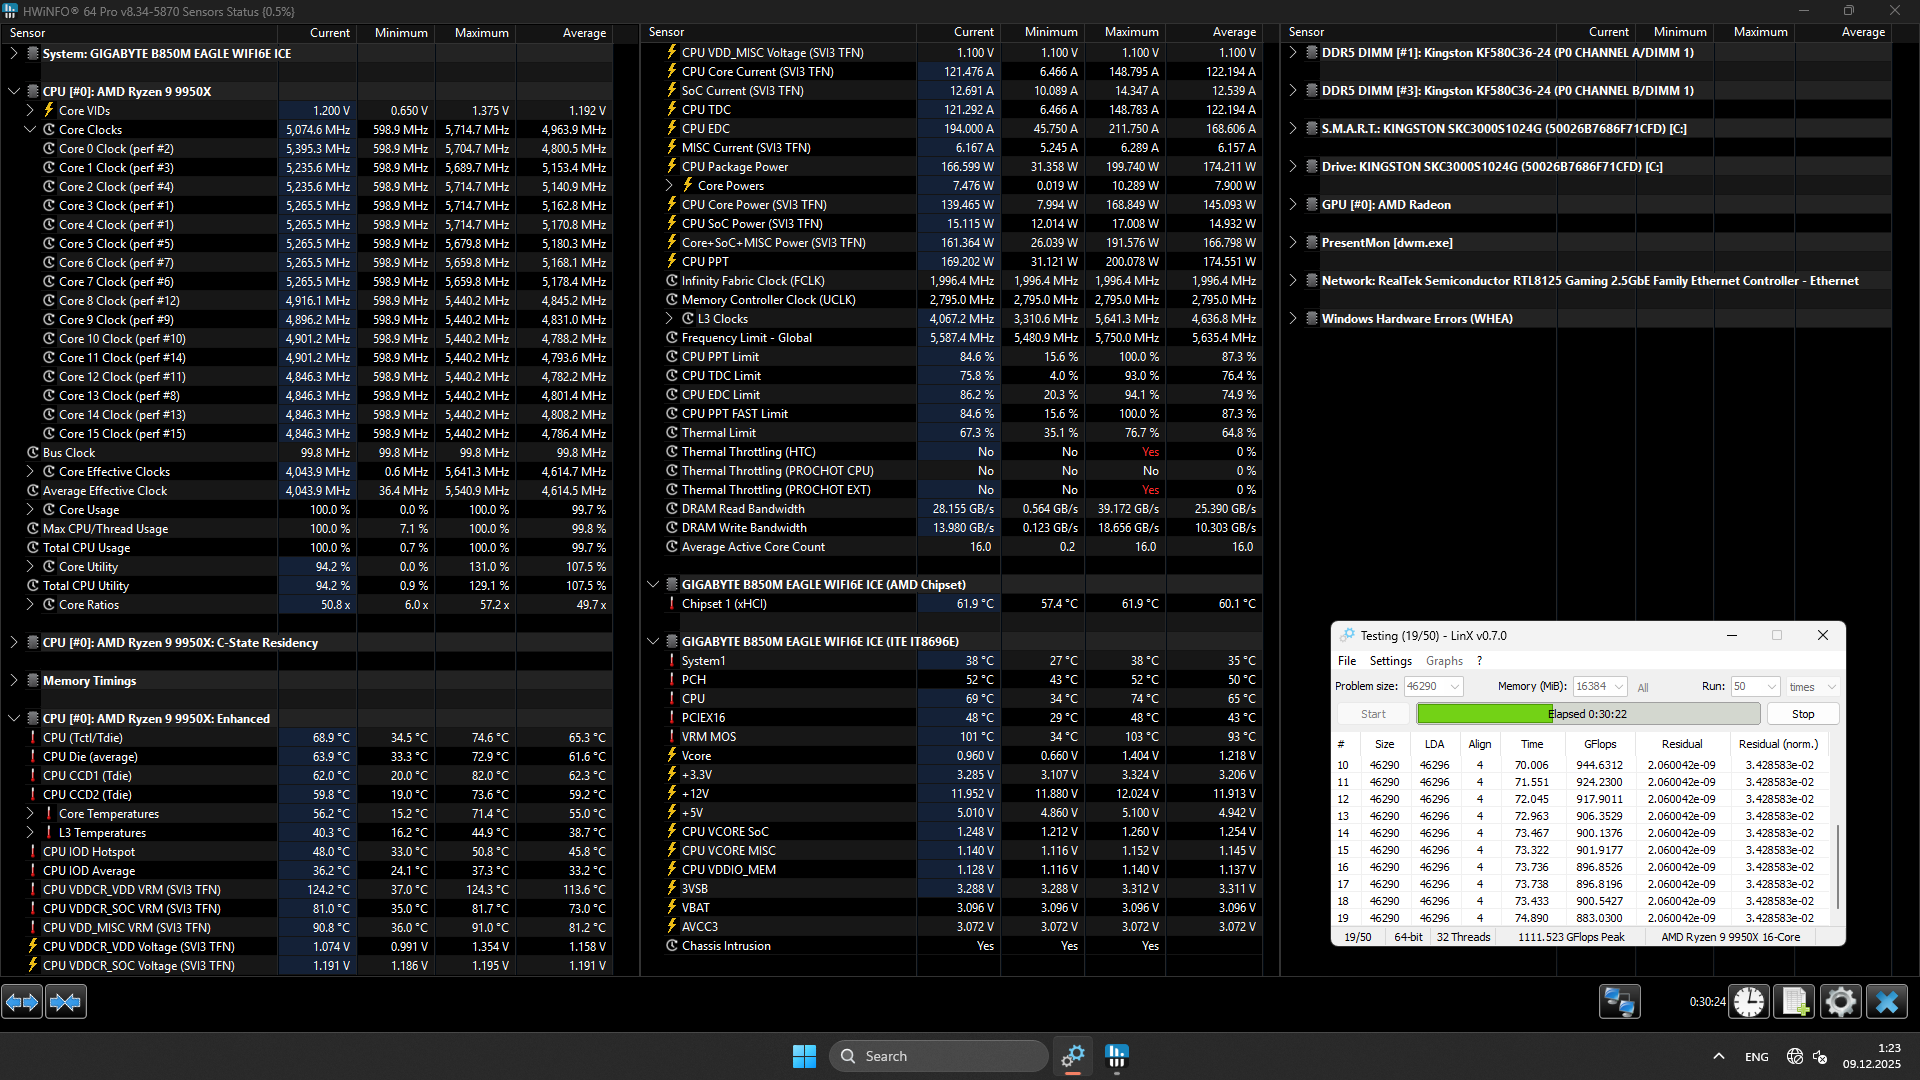Collapse the Core Clocks tree node

click(30, 130)
